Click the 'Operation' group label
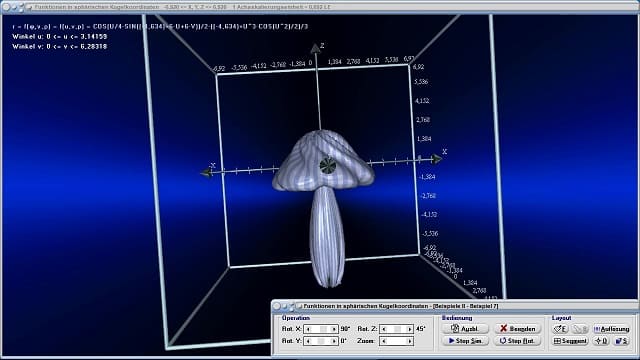Image resolution: width=640 pixels, height=360 pixels. (296, 318)
